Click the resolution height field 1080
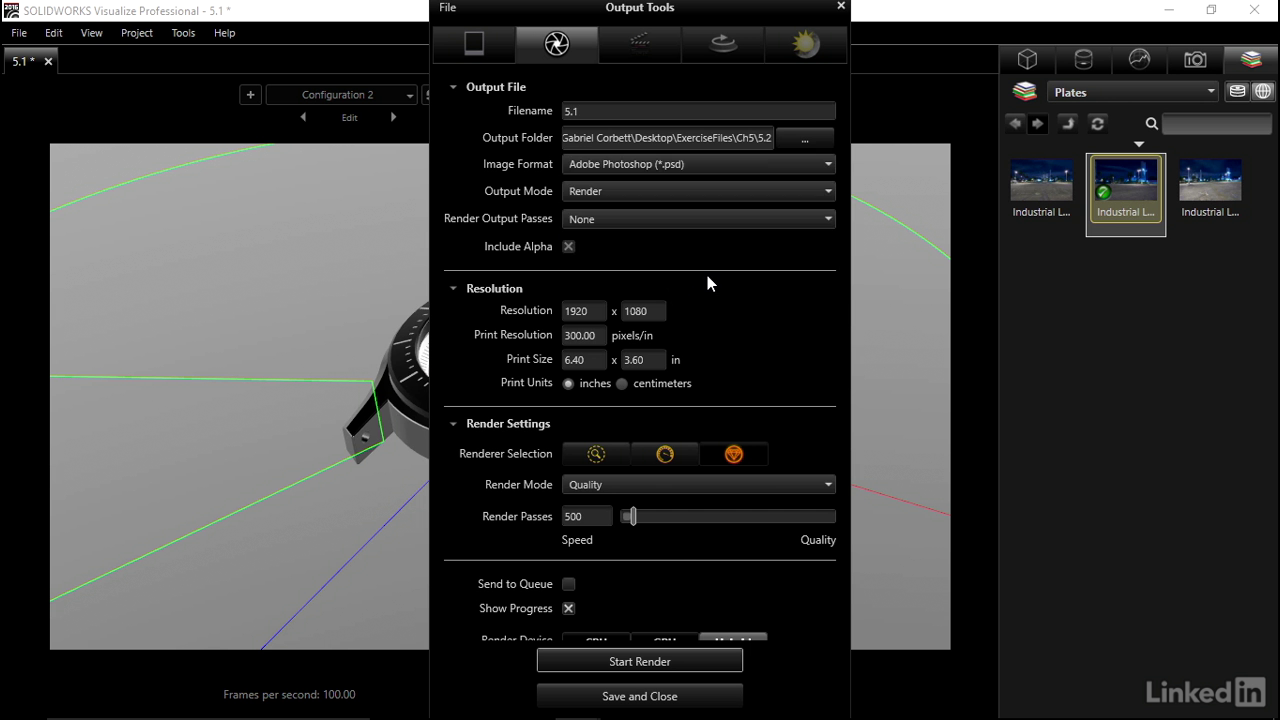Viewport: 1280px width, 720px height. click(643, 311)
